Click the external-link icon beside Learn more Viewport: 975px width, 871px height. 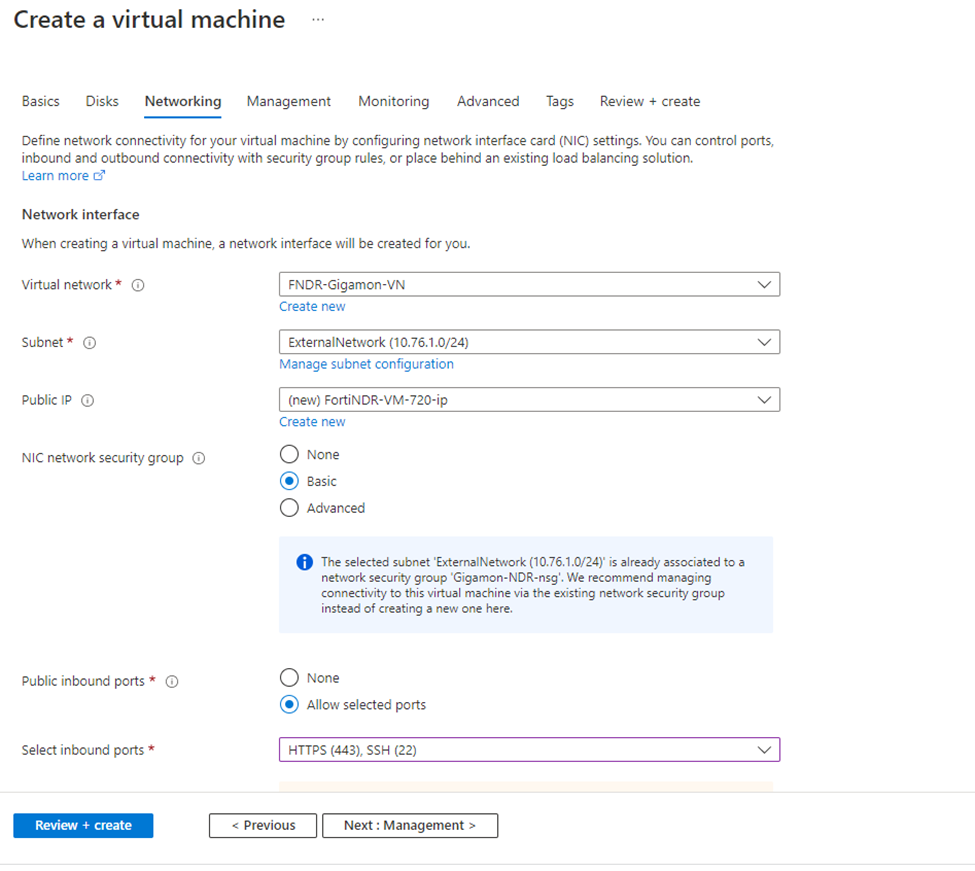coord(100,175)
